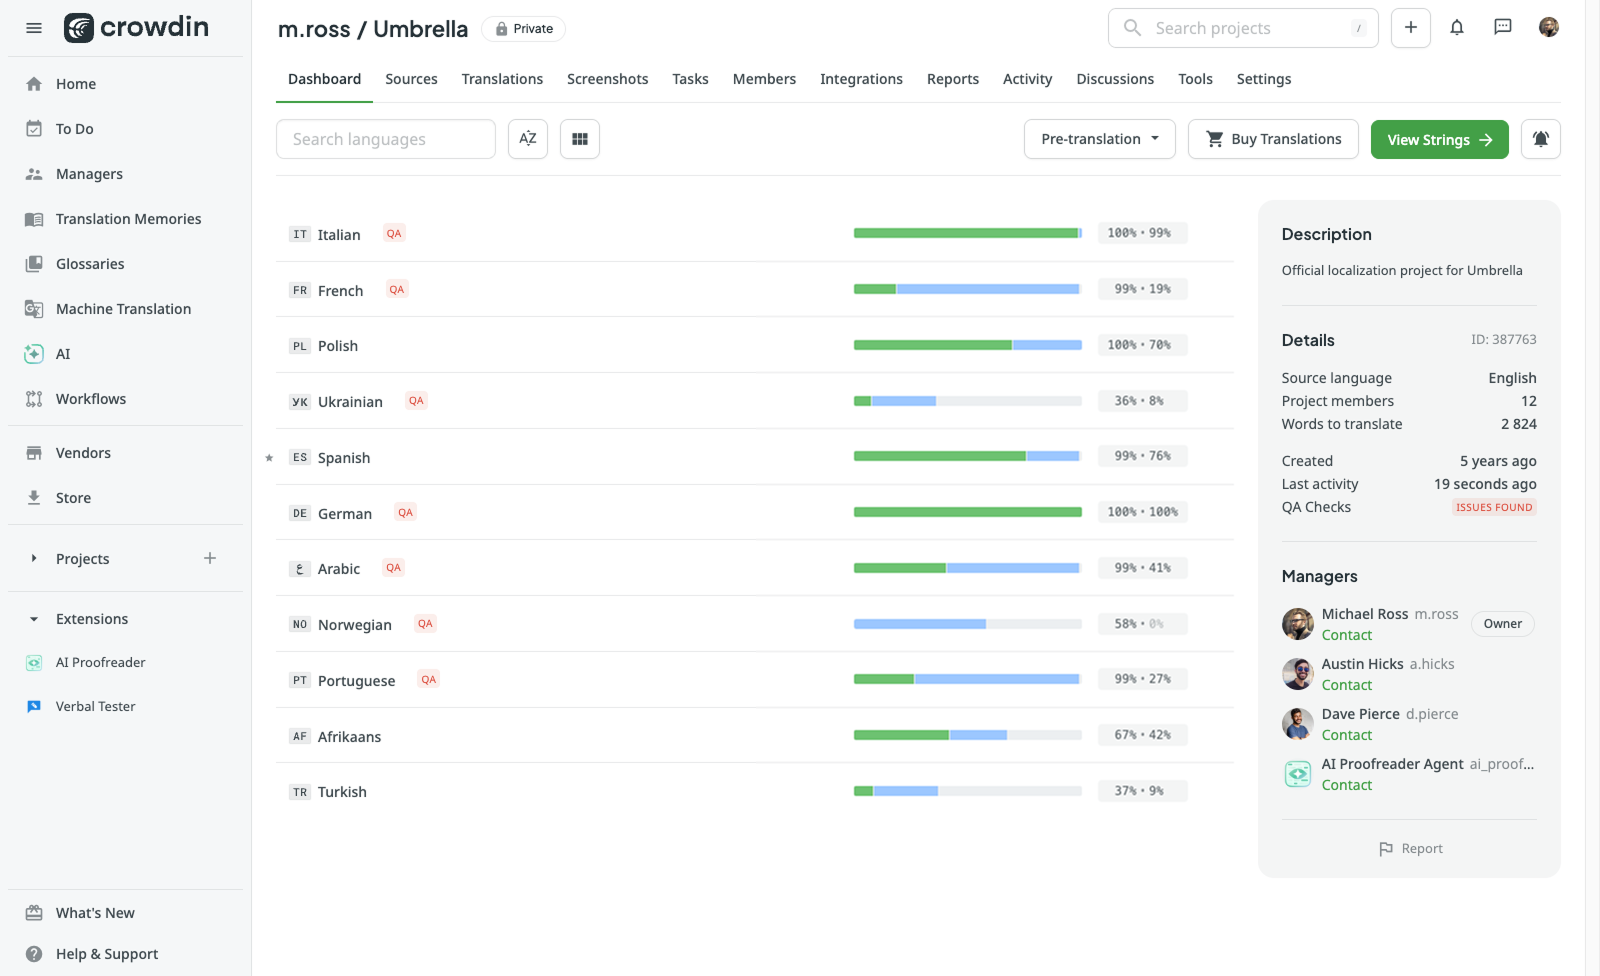Switch language list to grid view
1600x976 pixels.
[x=580, y=139]
